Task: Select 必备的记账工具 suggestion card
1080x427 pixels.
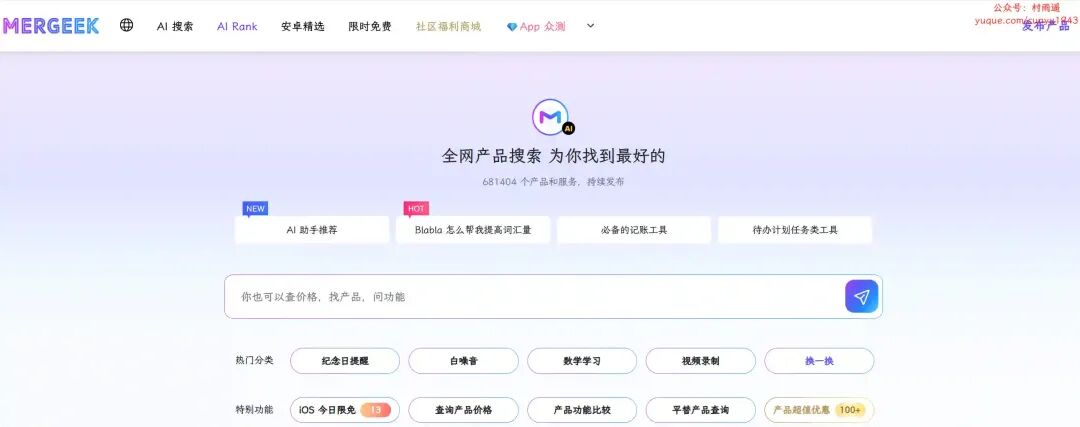Action: point(634,230)
